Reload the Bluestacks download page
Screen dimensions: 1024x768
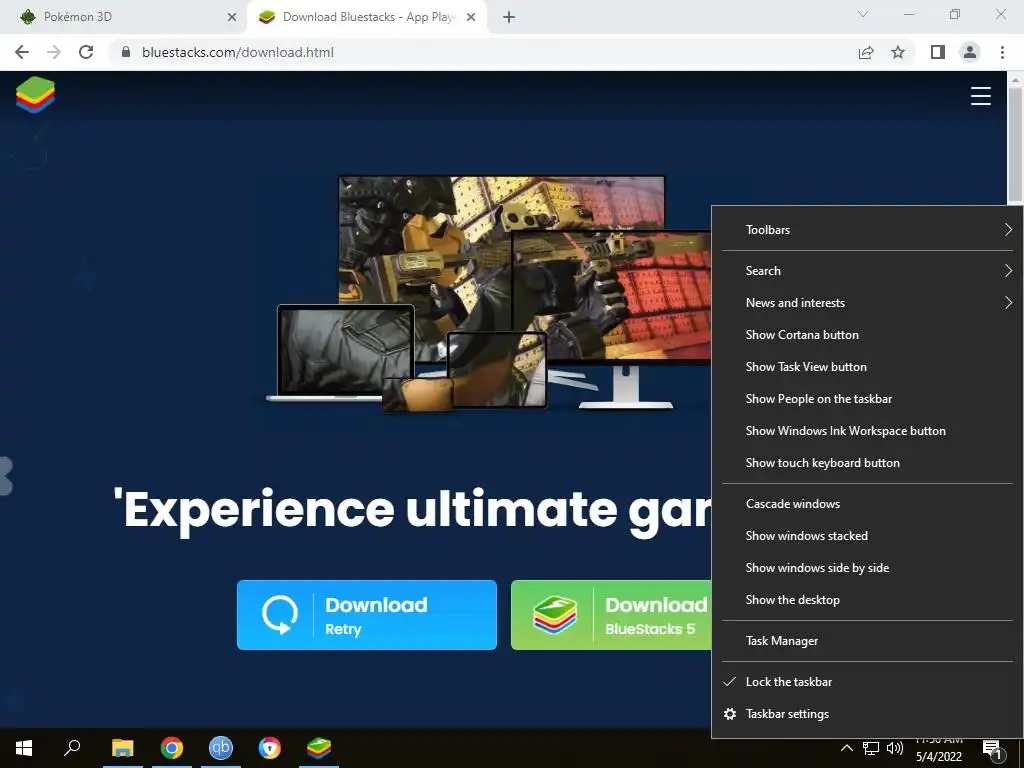pos(86,52)
